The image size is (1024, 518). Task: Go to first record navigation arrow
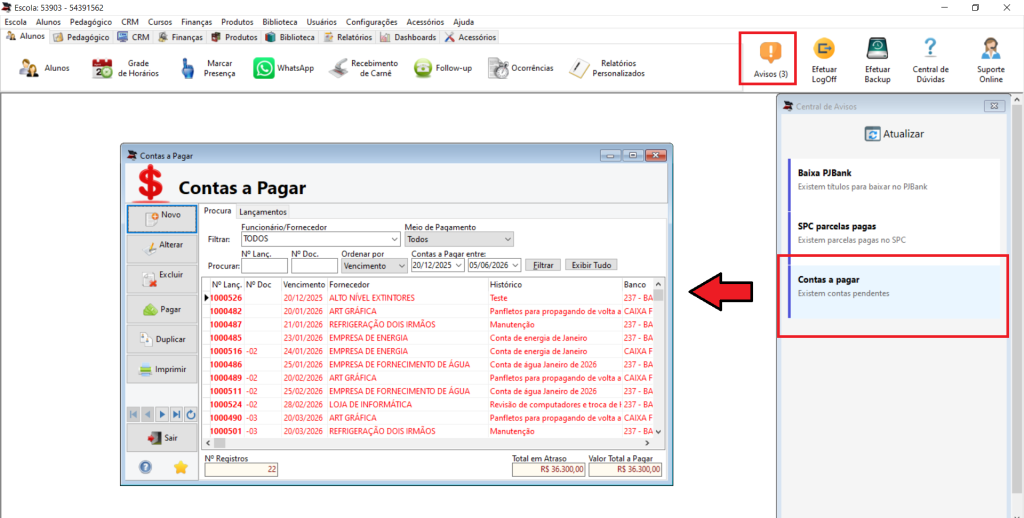click(133, 414)
